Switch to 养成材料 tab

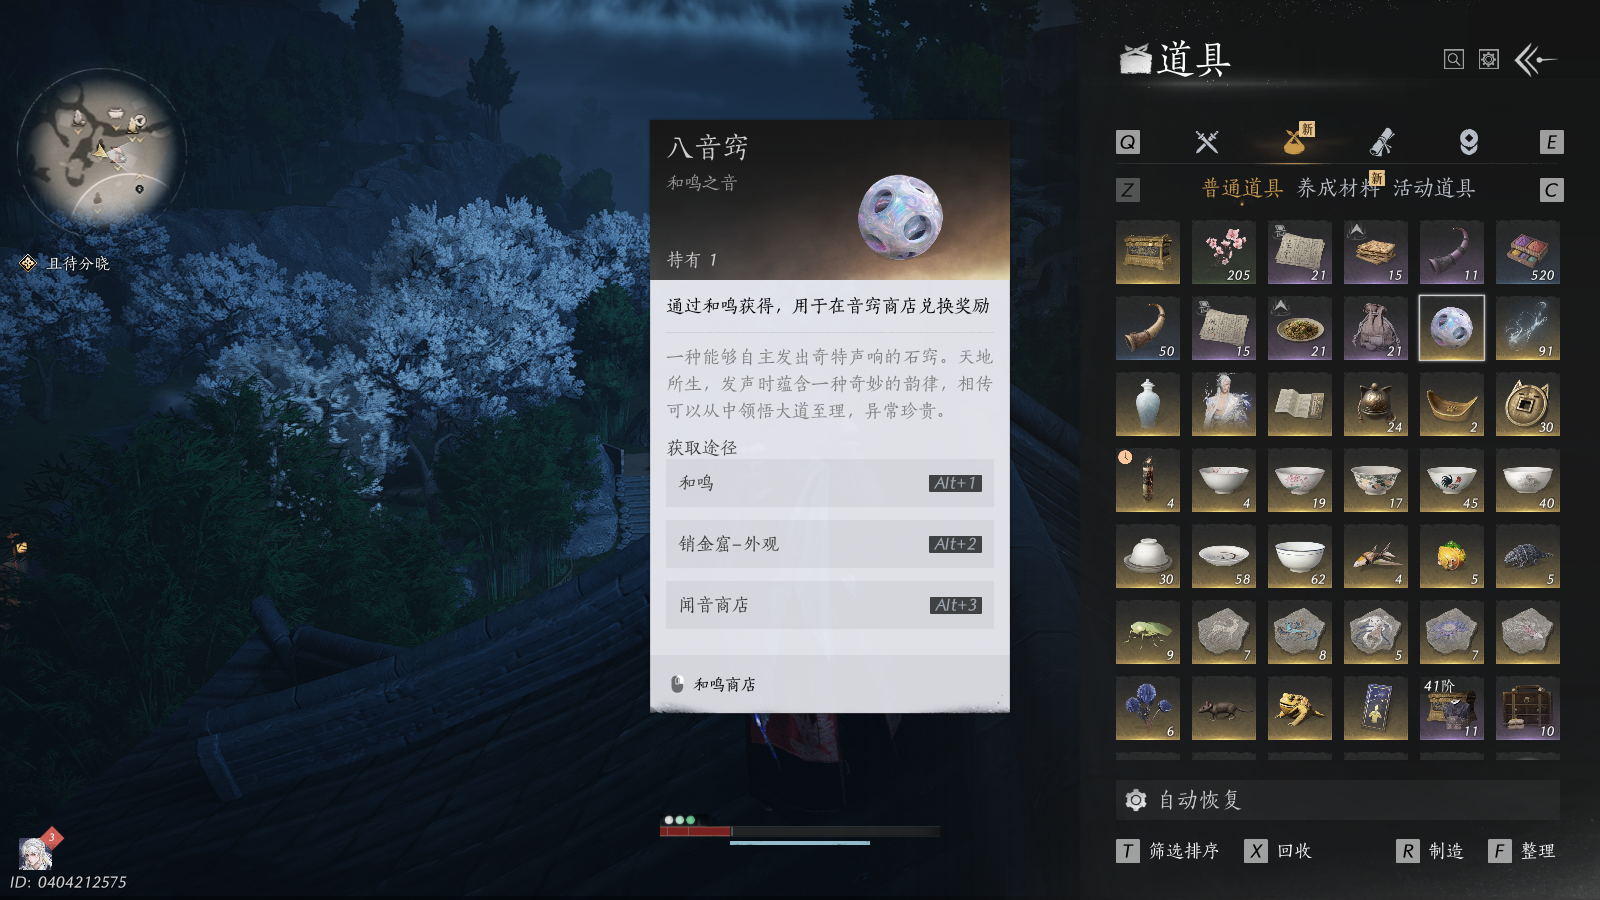(x=1337, y=189)
